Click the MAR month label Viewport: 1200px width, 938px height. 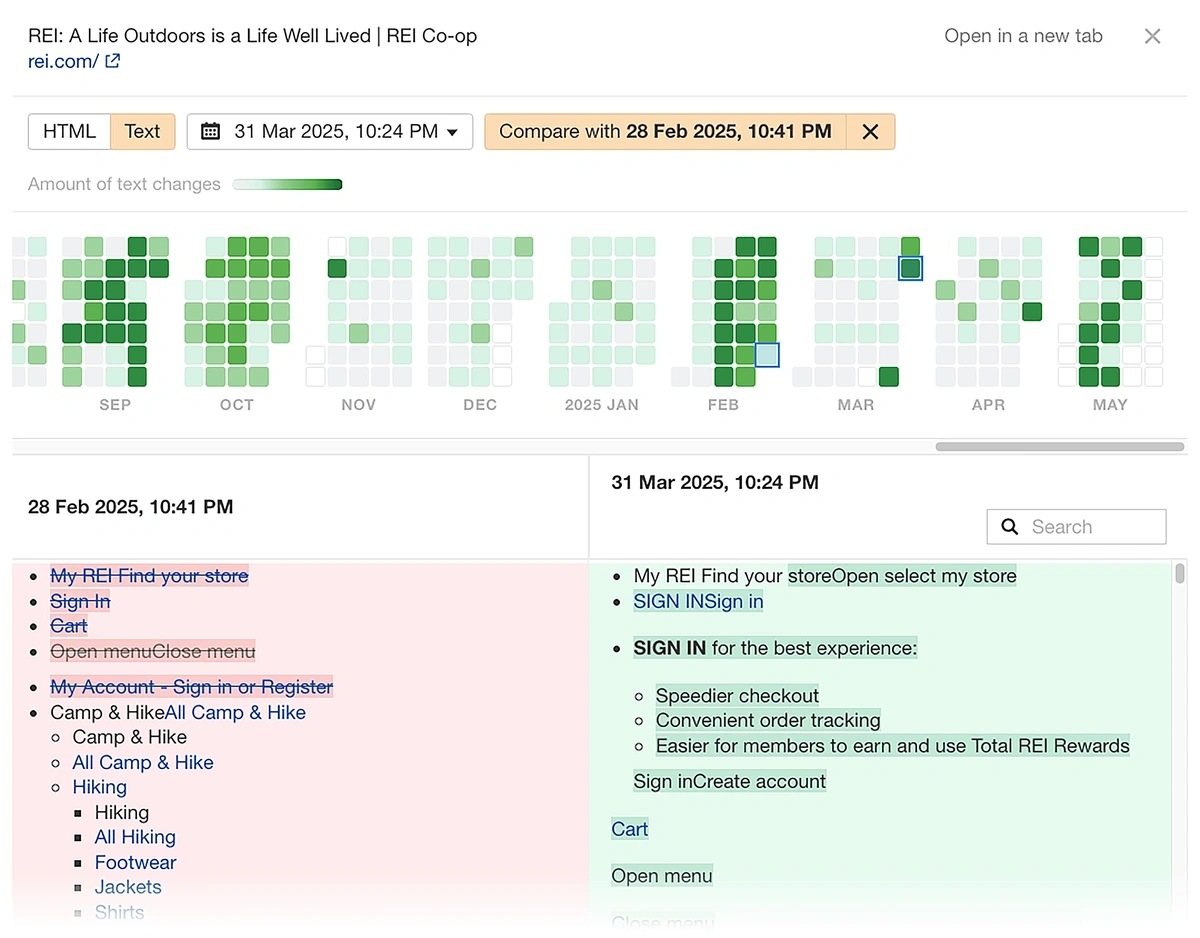(x=856, y=405)
